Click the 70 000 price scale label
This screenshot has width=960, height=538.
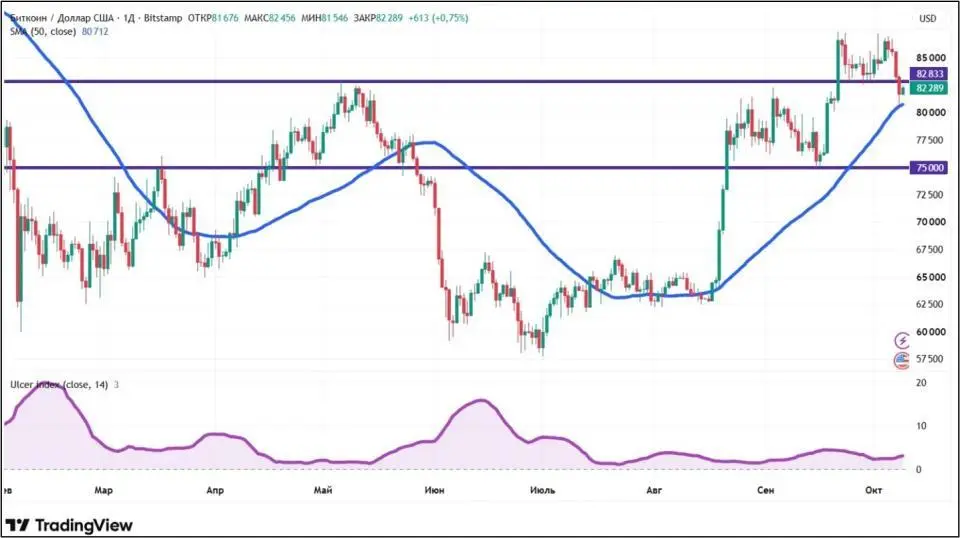(x=931, y=222)
